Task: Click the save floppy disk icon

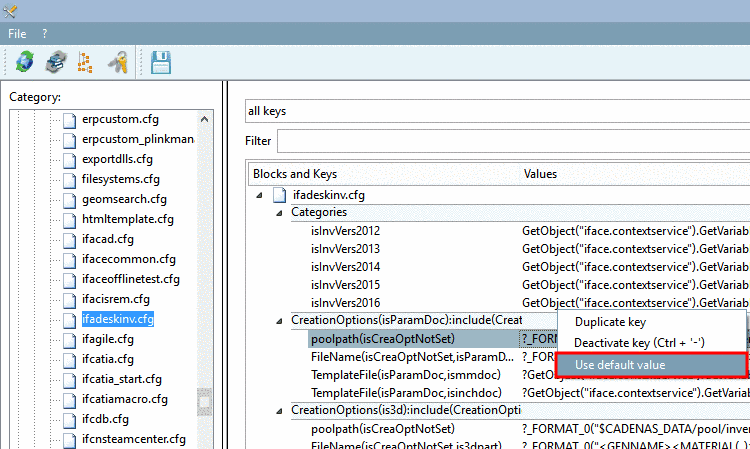Action: (x=161, y=62)
